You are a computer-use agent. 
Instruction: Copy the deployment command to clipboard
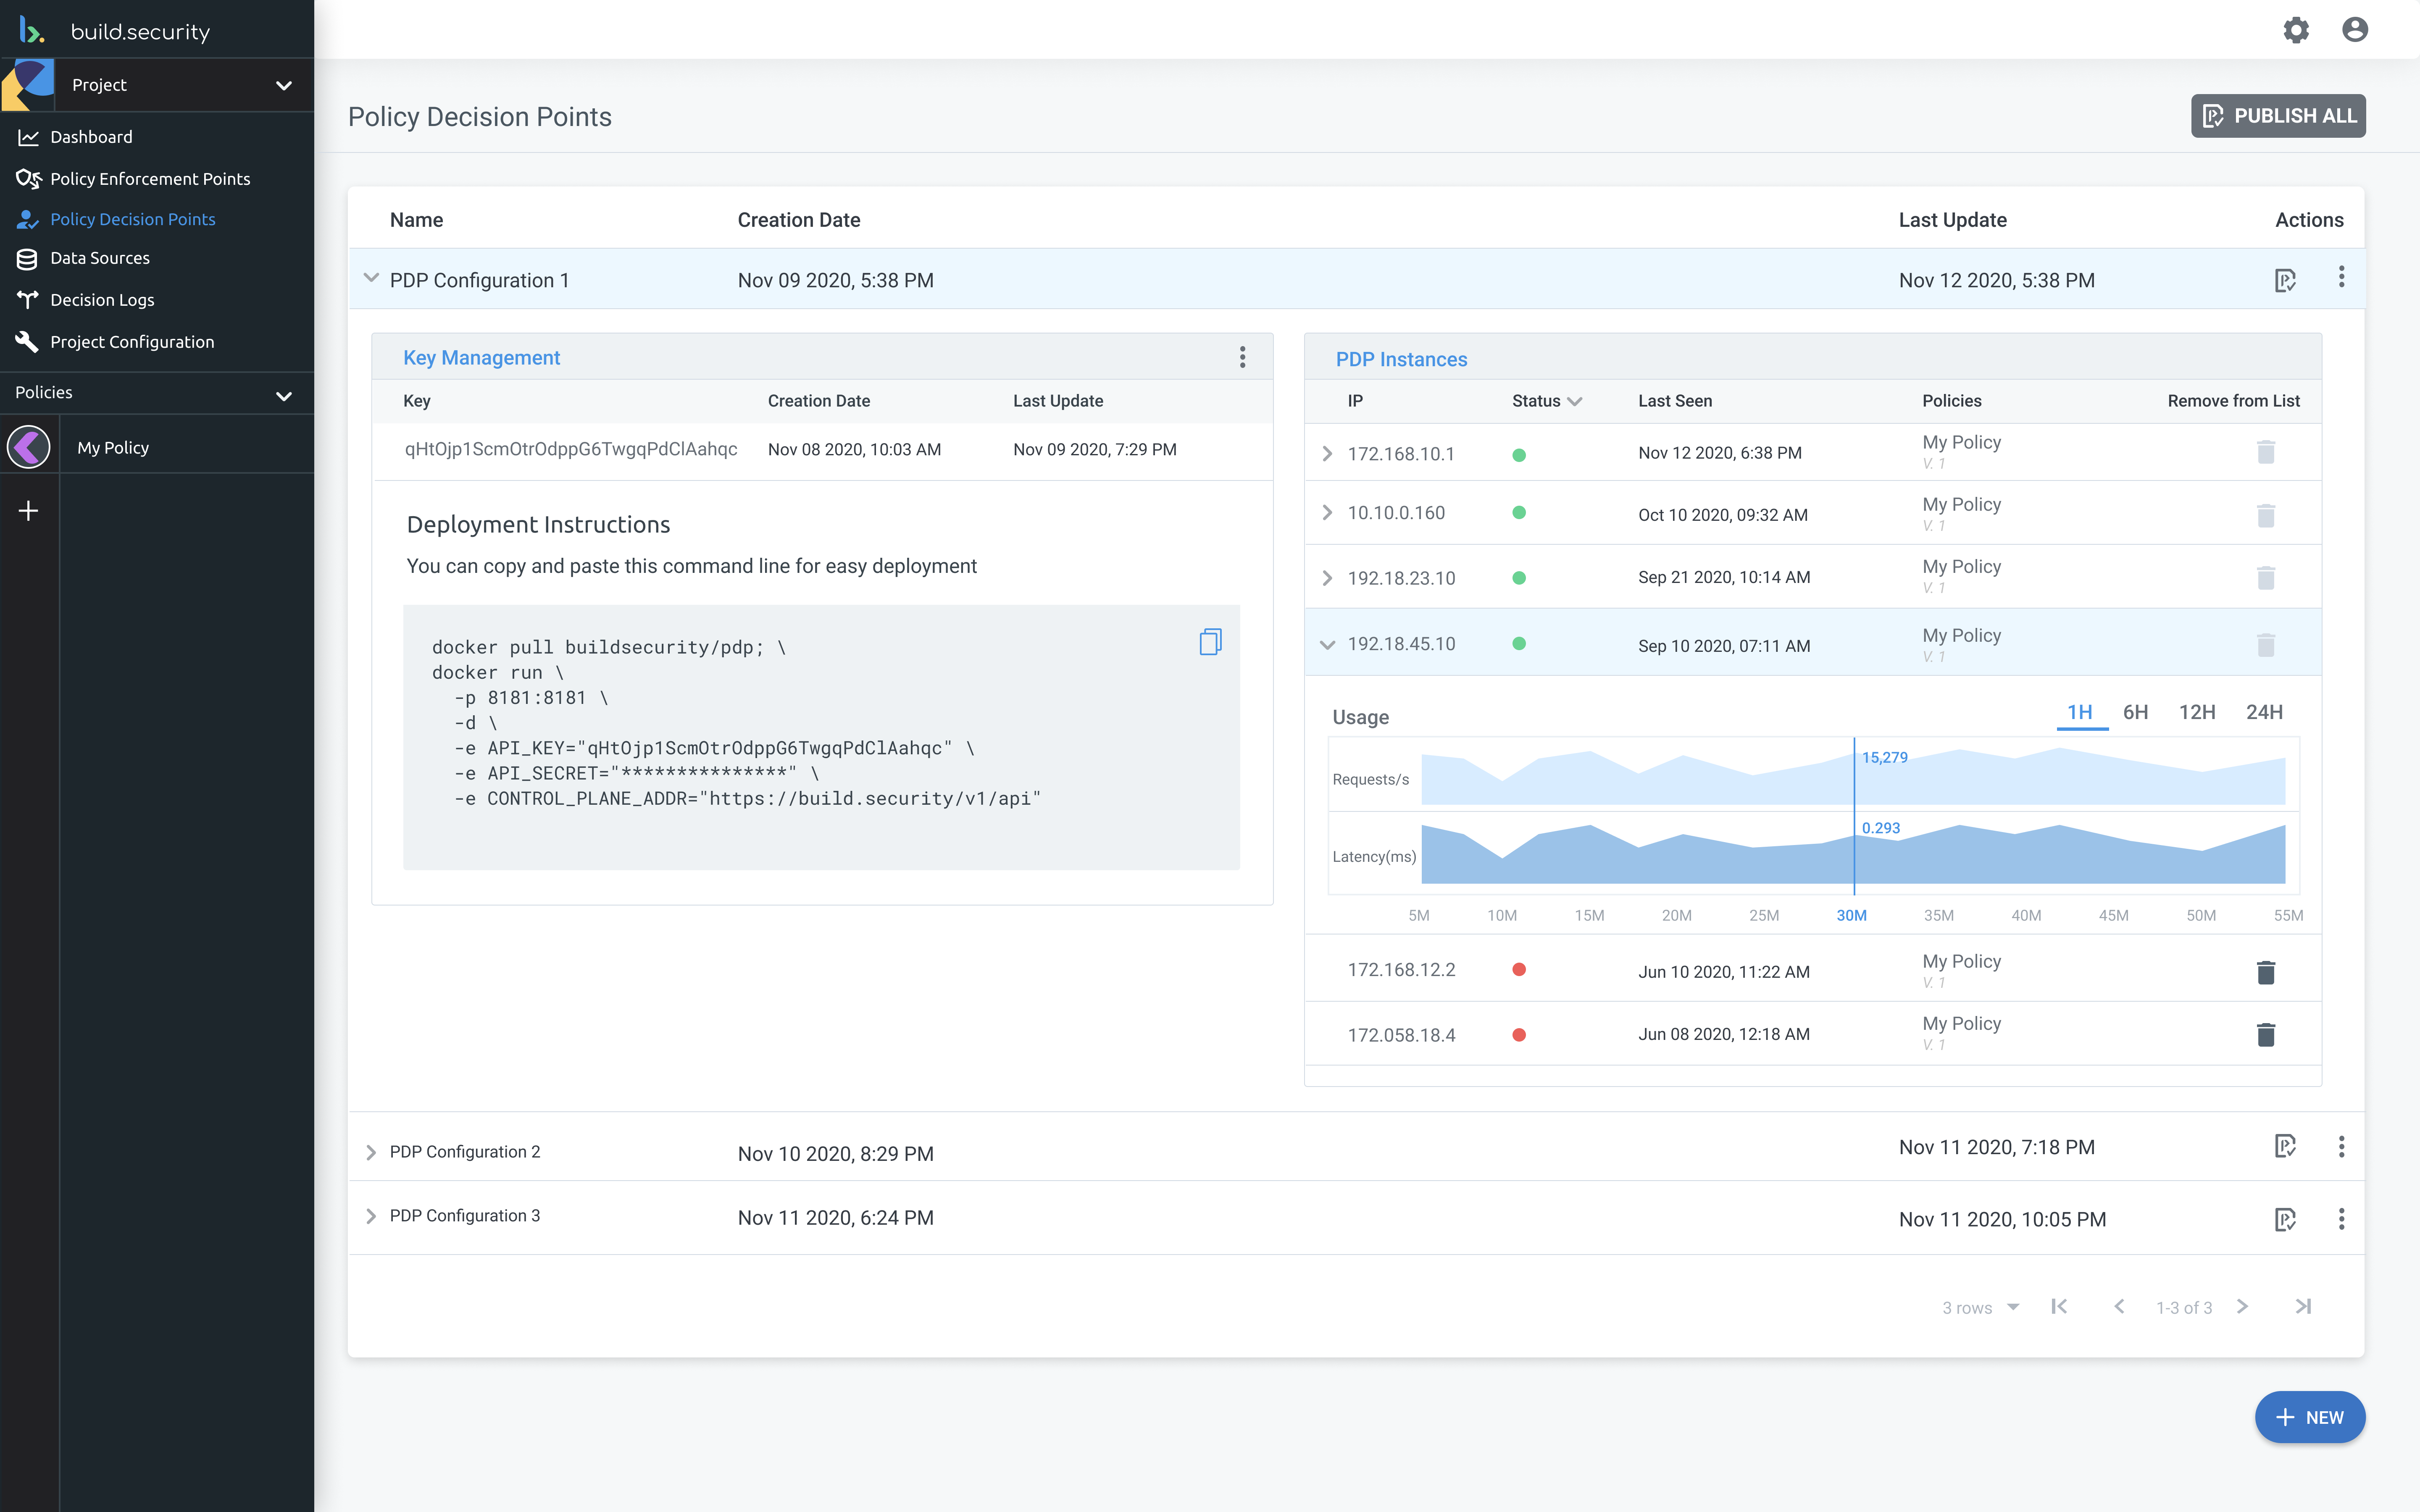1210,642
